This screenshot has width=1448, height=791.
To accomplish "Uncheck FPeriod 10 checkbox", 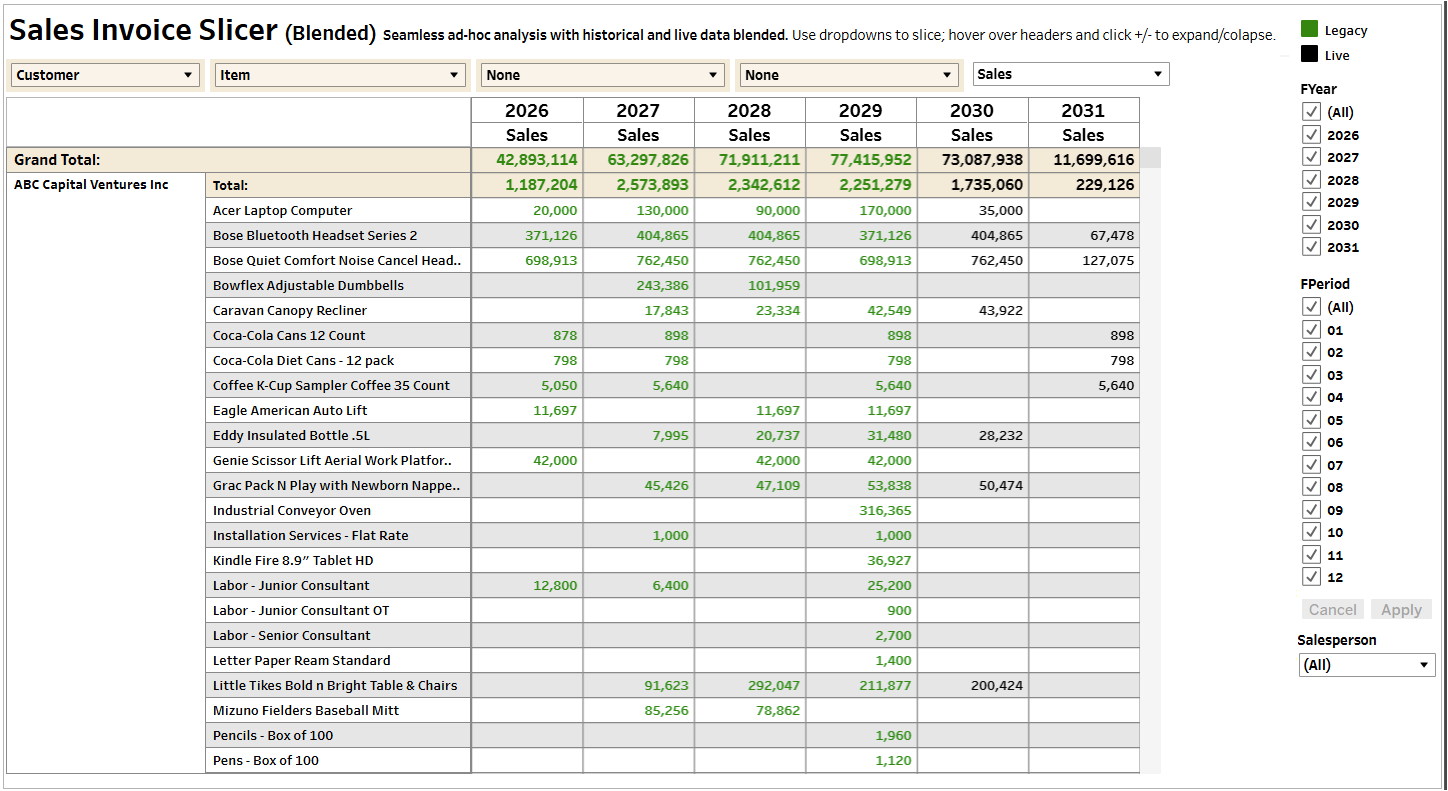I will click(1312, 532).
